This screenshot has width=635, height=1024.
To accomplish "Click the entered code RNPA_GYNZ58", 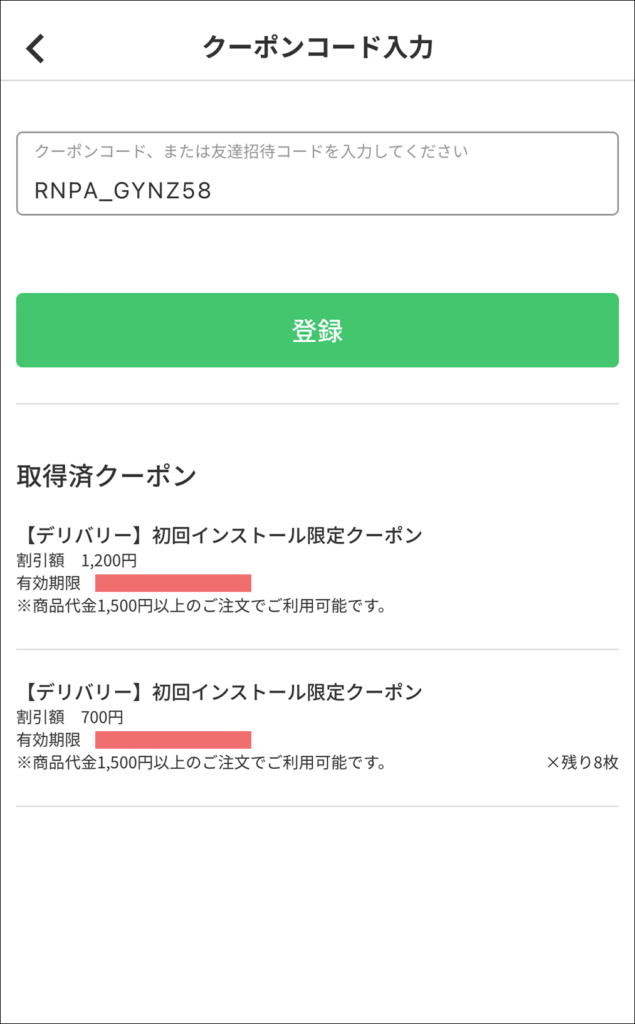I will (x=123, y=190).
